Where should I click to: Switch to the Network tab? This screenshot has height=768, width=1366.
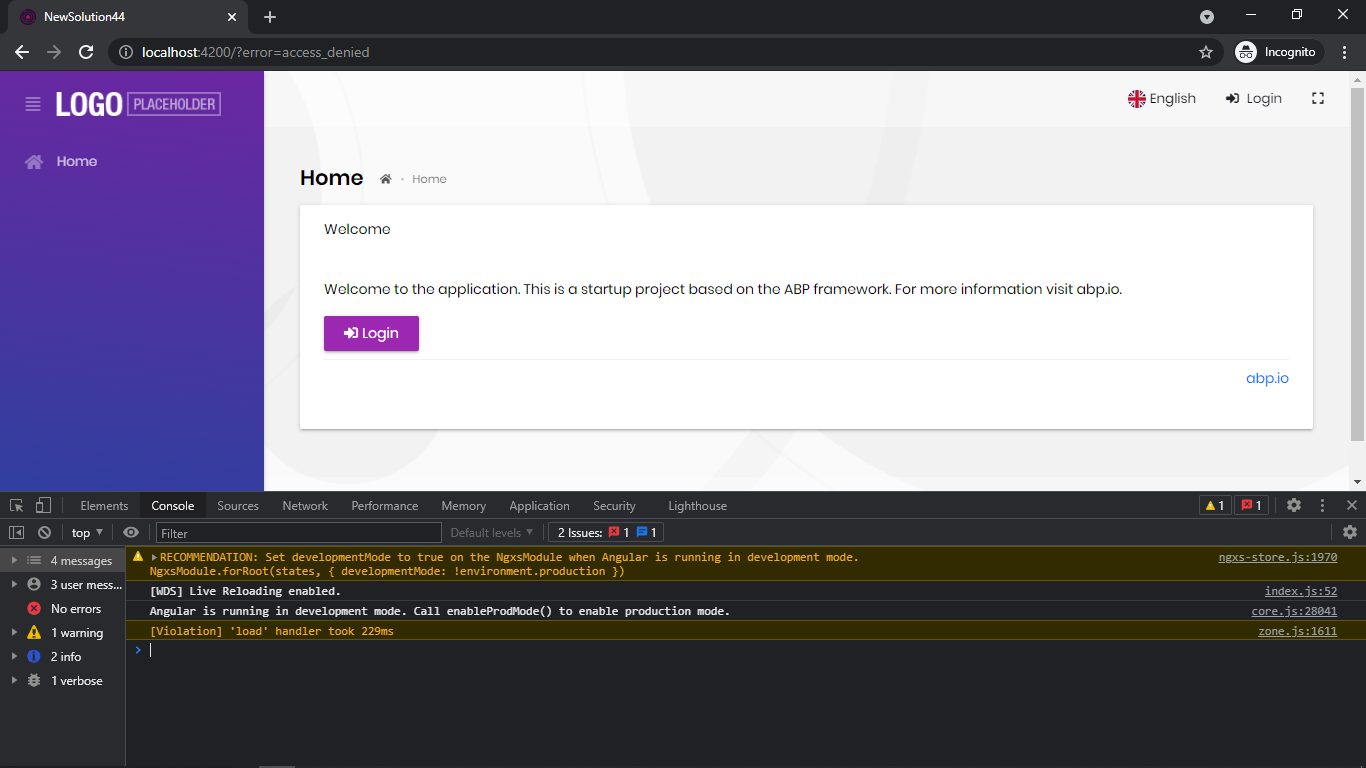coord(305,506)
